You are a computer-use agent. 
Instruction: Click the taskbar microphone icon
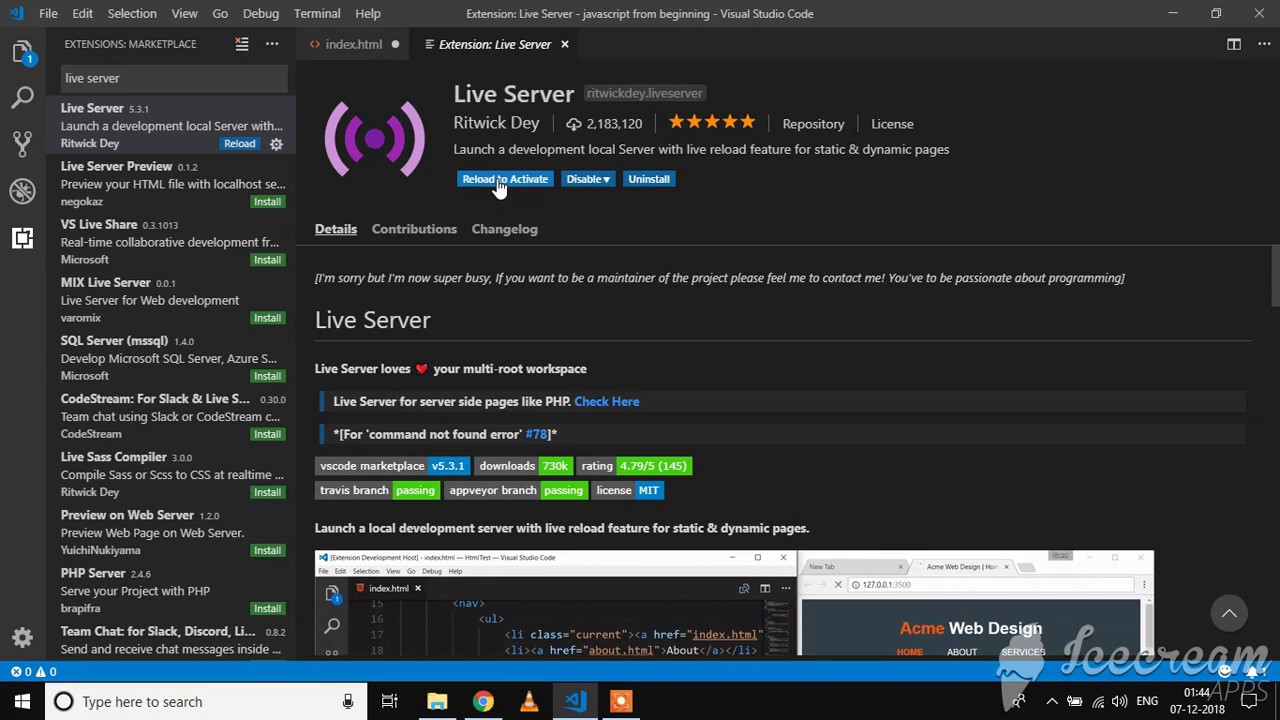348,702
